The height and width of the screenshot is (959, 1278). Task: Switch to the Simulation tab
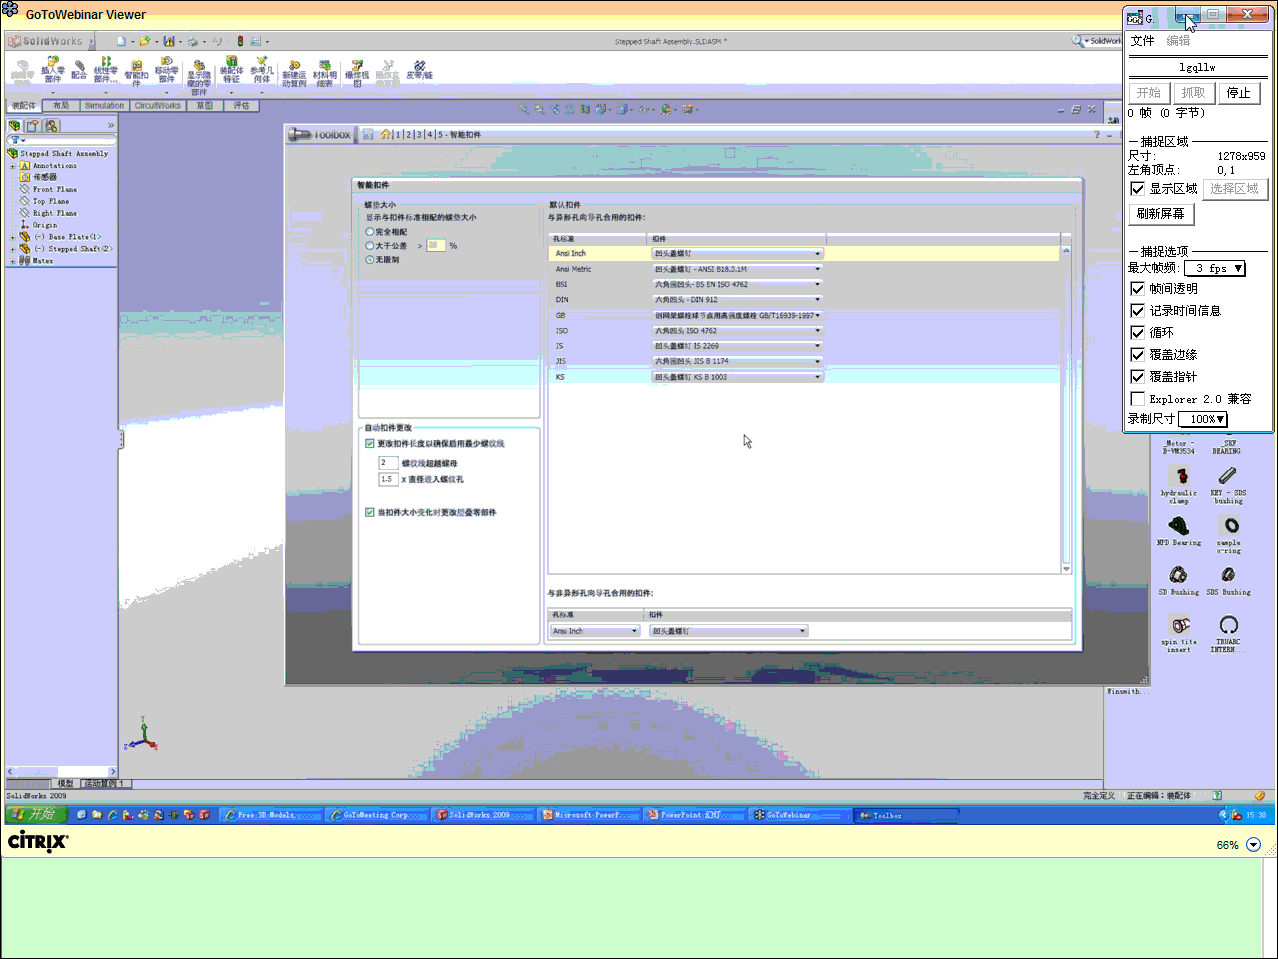tap(104, 105)
